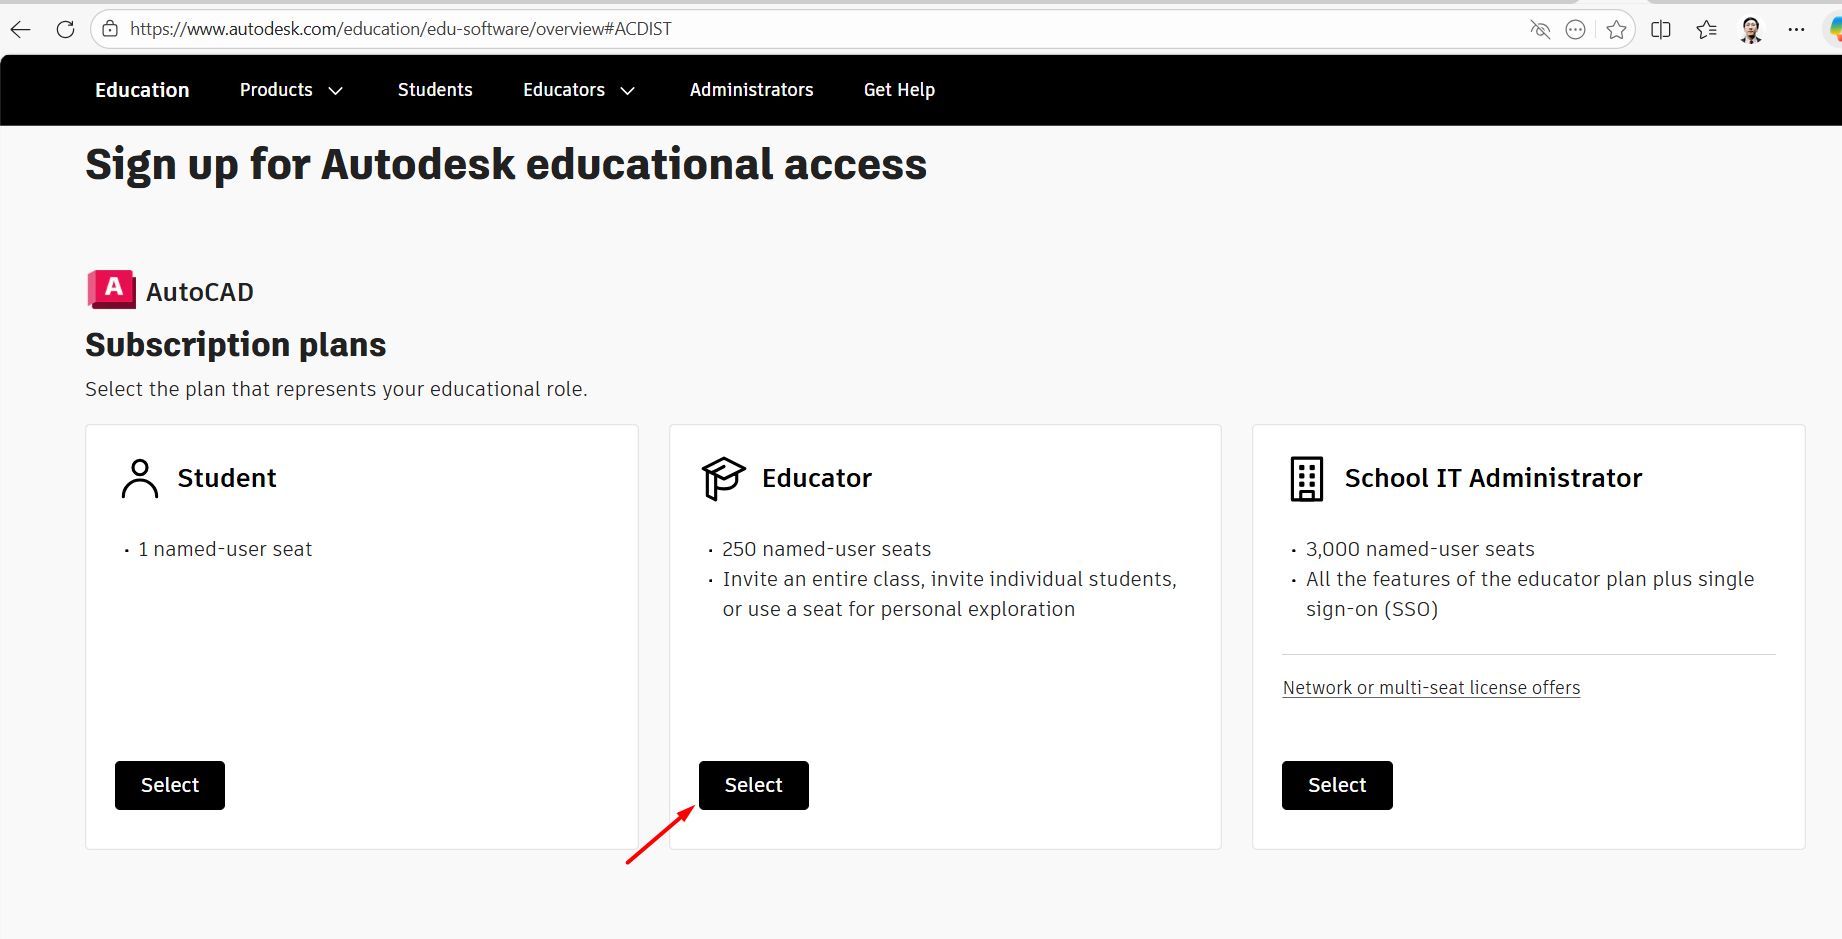
Task: Click the browser back arrow
Action: (x=20, y=29)
